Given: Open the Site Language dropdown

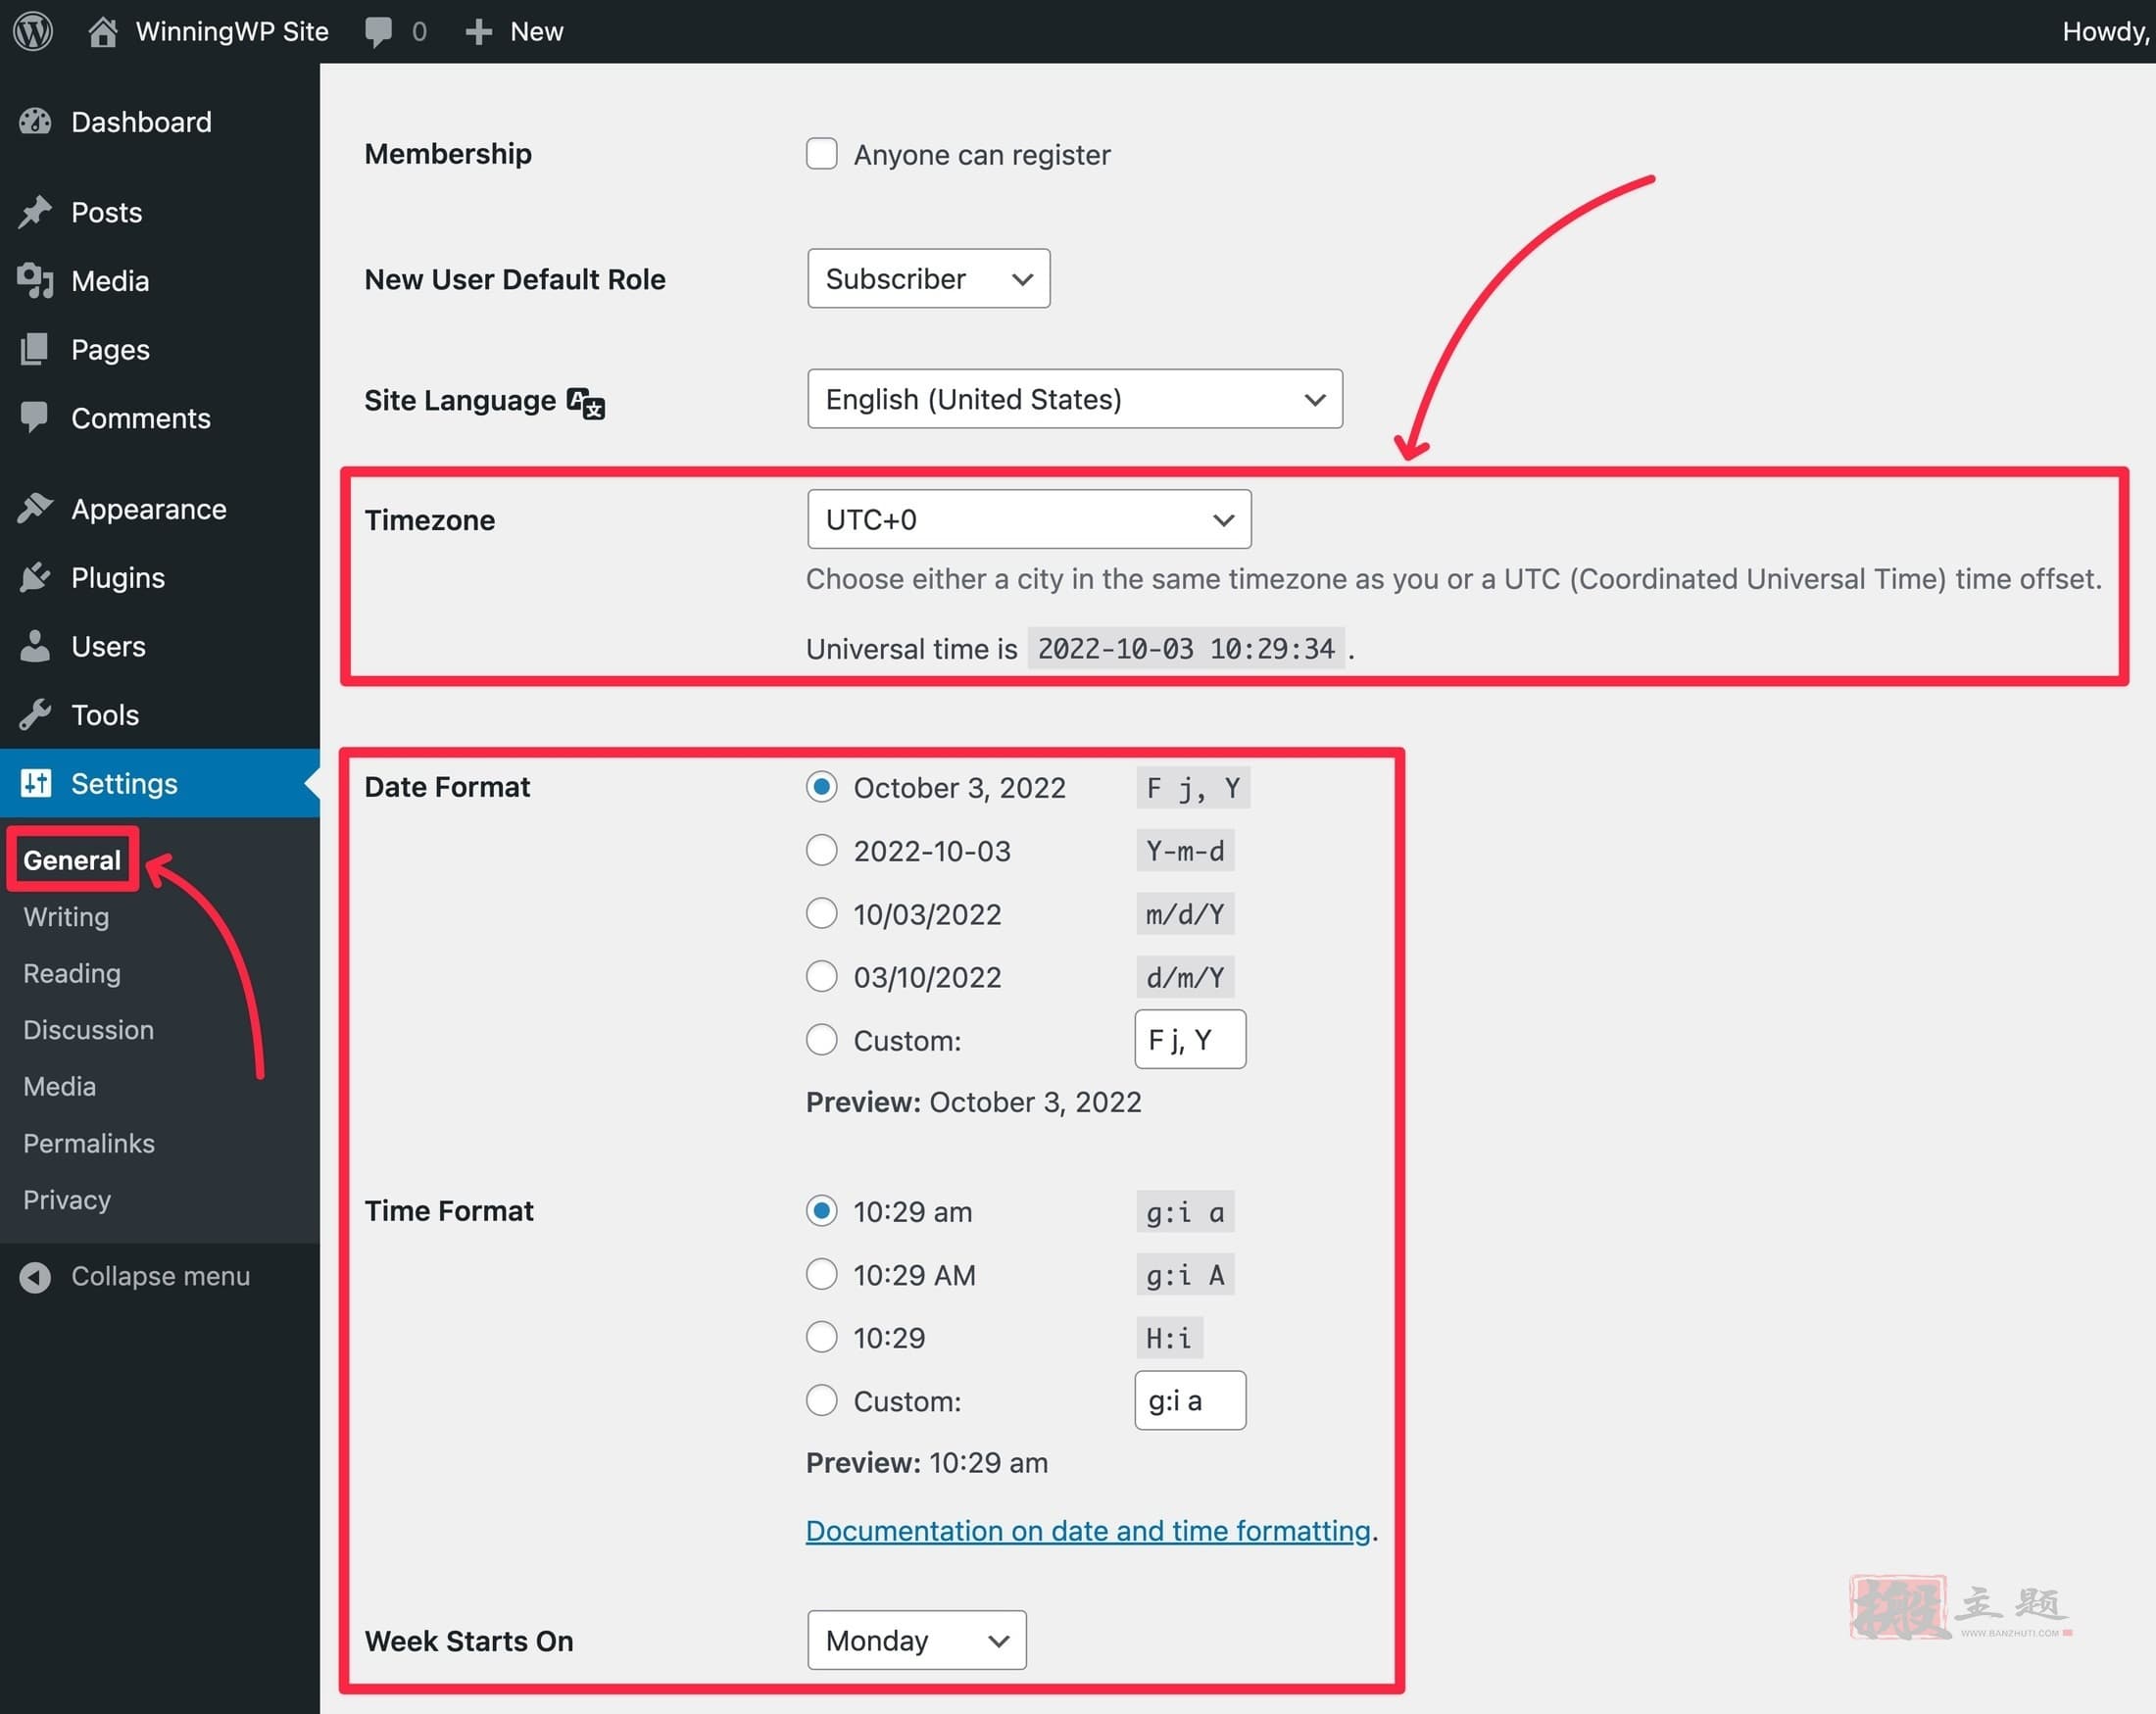Looking at the screenshot, I should pos(1075,399).
